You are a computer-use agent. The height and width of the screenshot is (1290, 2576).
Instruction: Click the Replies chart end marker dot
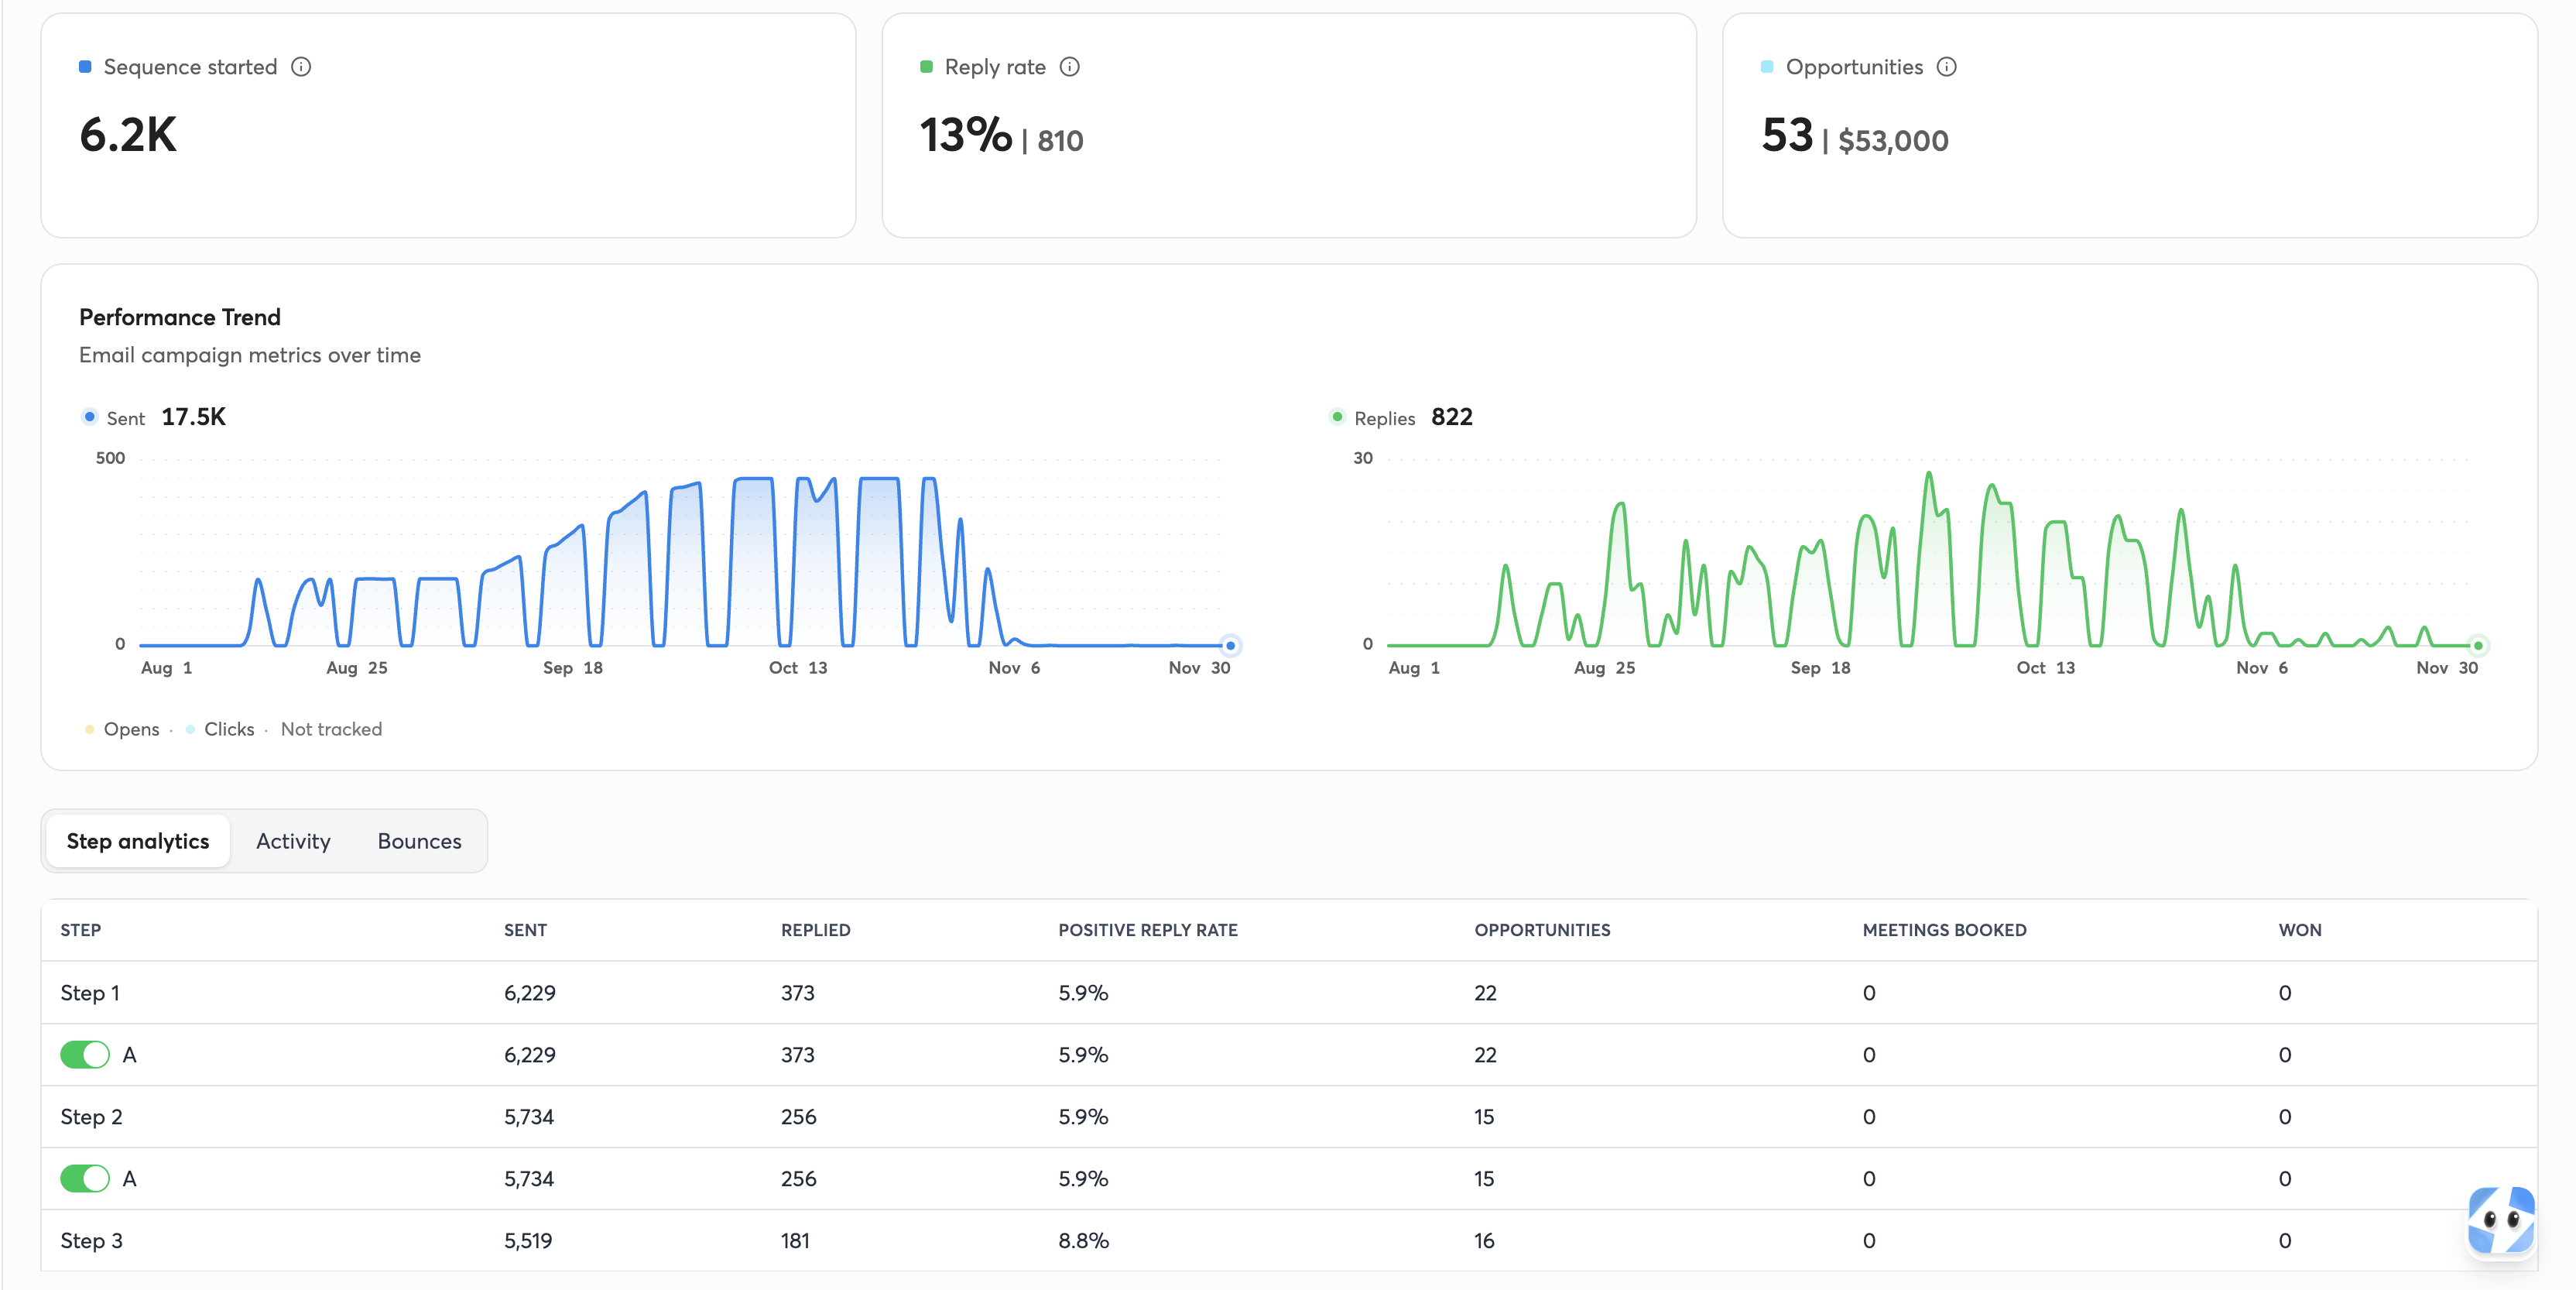pyautogui.click(x=2478, y=646)
